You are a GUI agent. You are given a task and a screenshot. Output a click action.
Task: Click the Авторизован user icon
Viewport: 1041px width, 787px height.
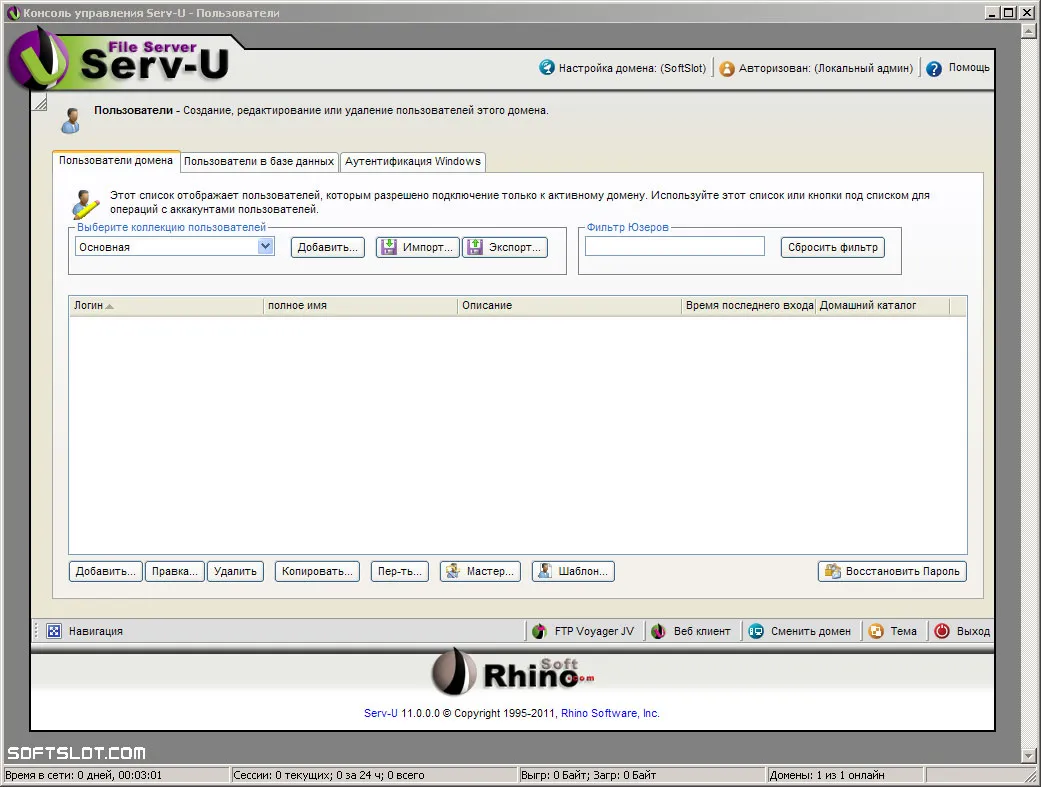727,68
